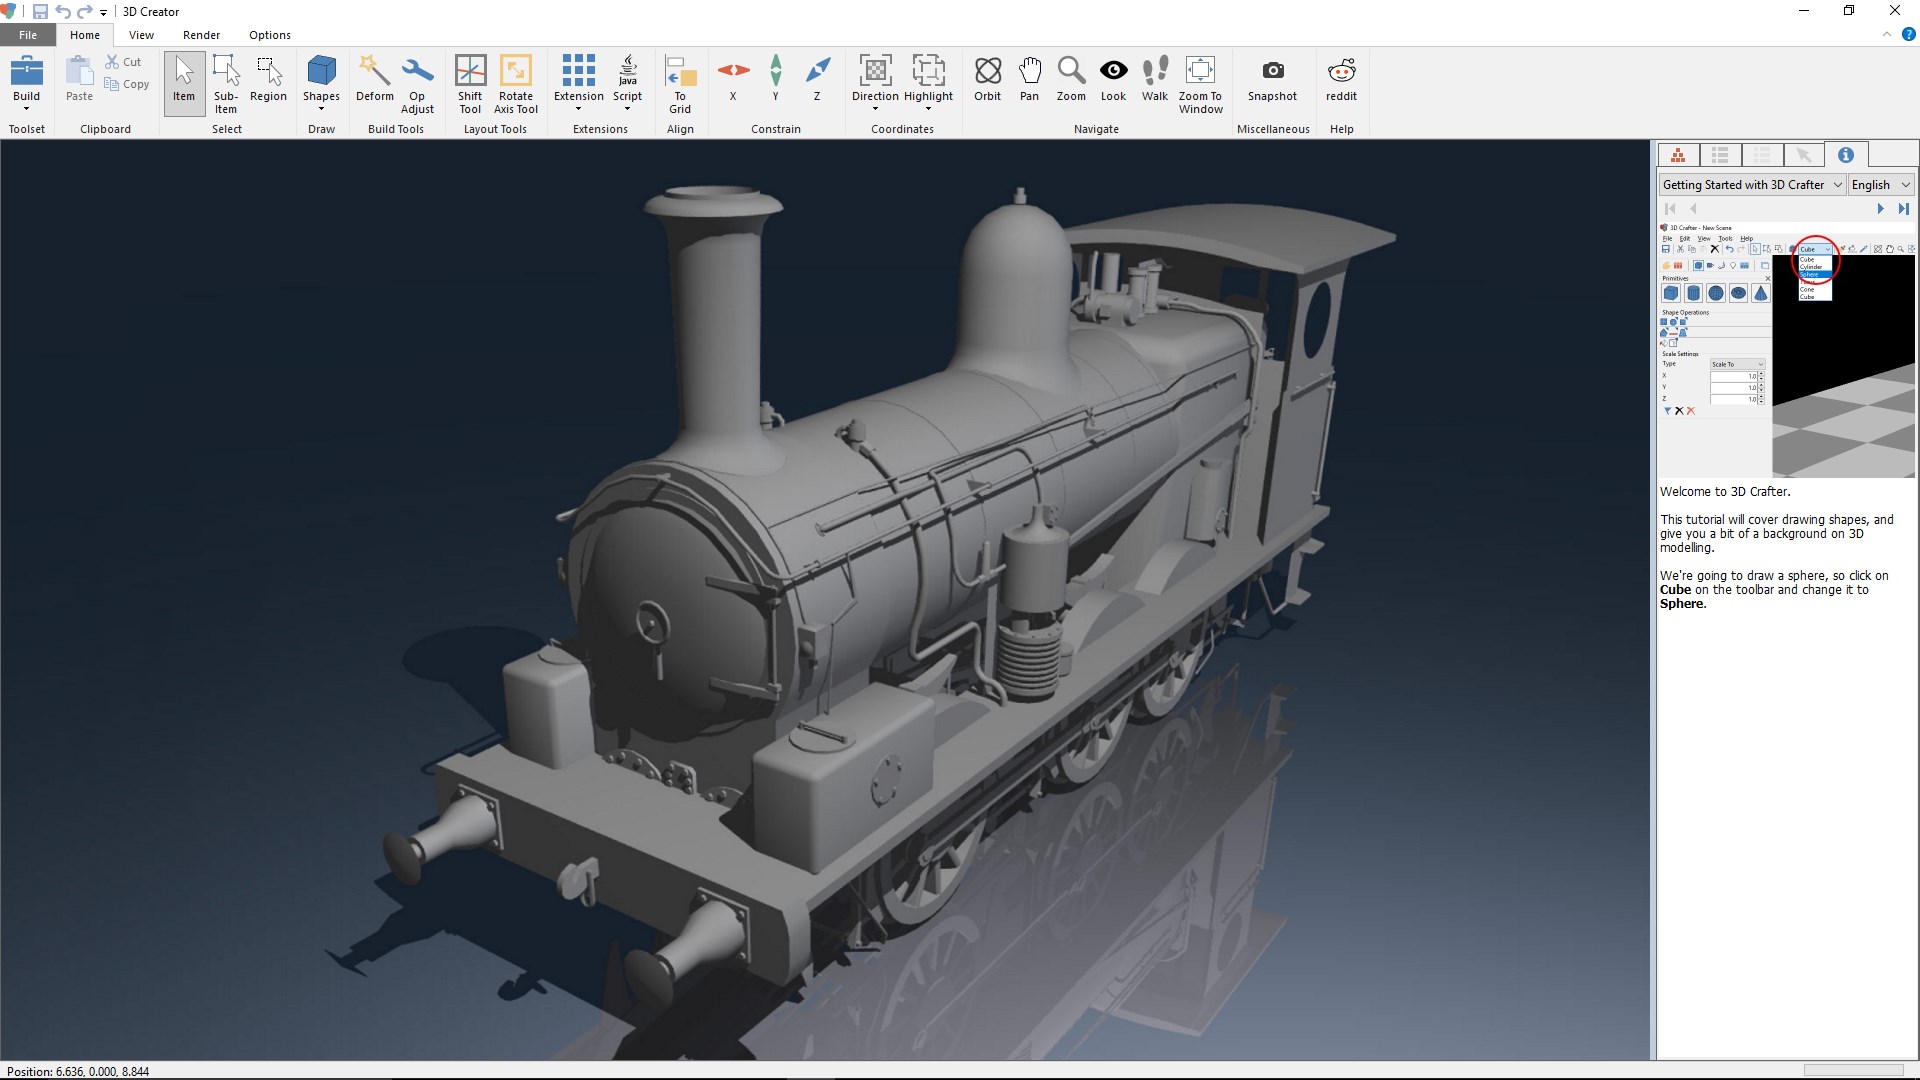Open the Getting Started with 3D Crafter dropdown
The image size is (1920, 1080).
tap(1751, 184)
